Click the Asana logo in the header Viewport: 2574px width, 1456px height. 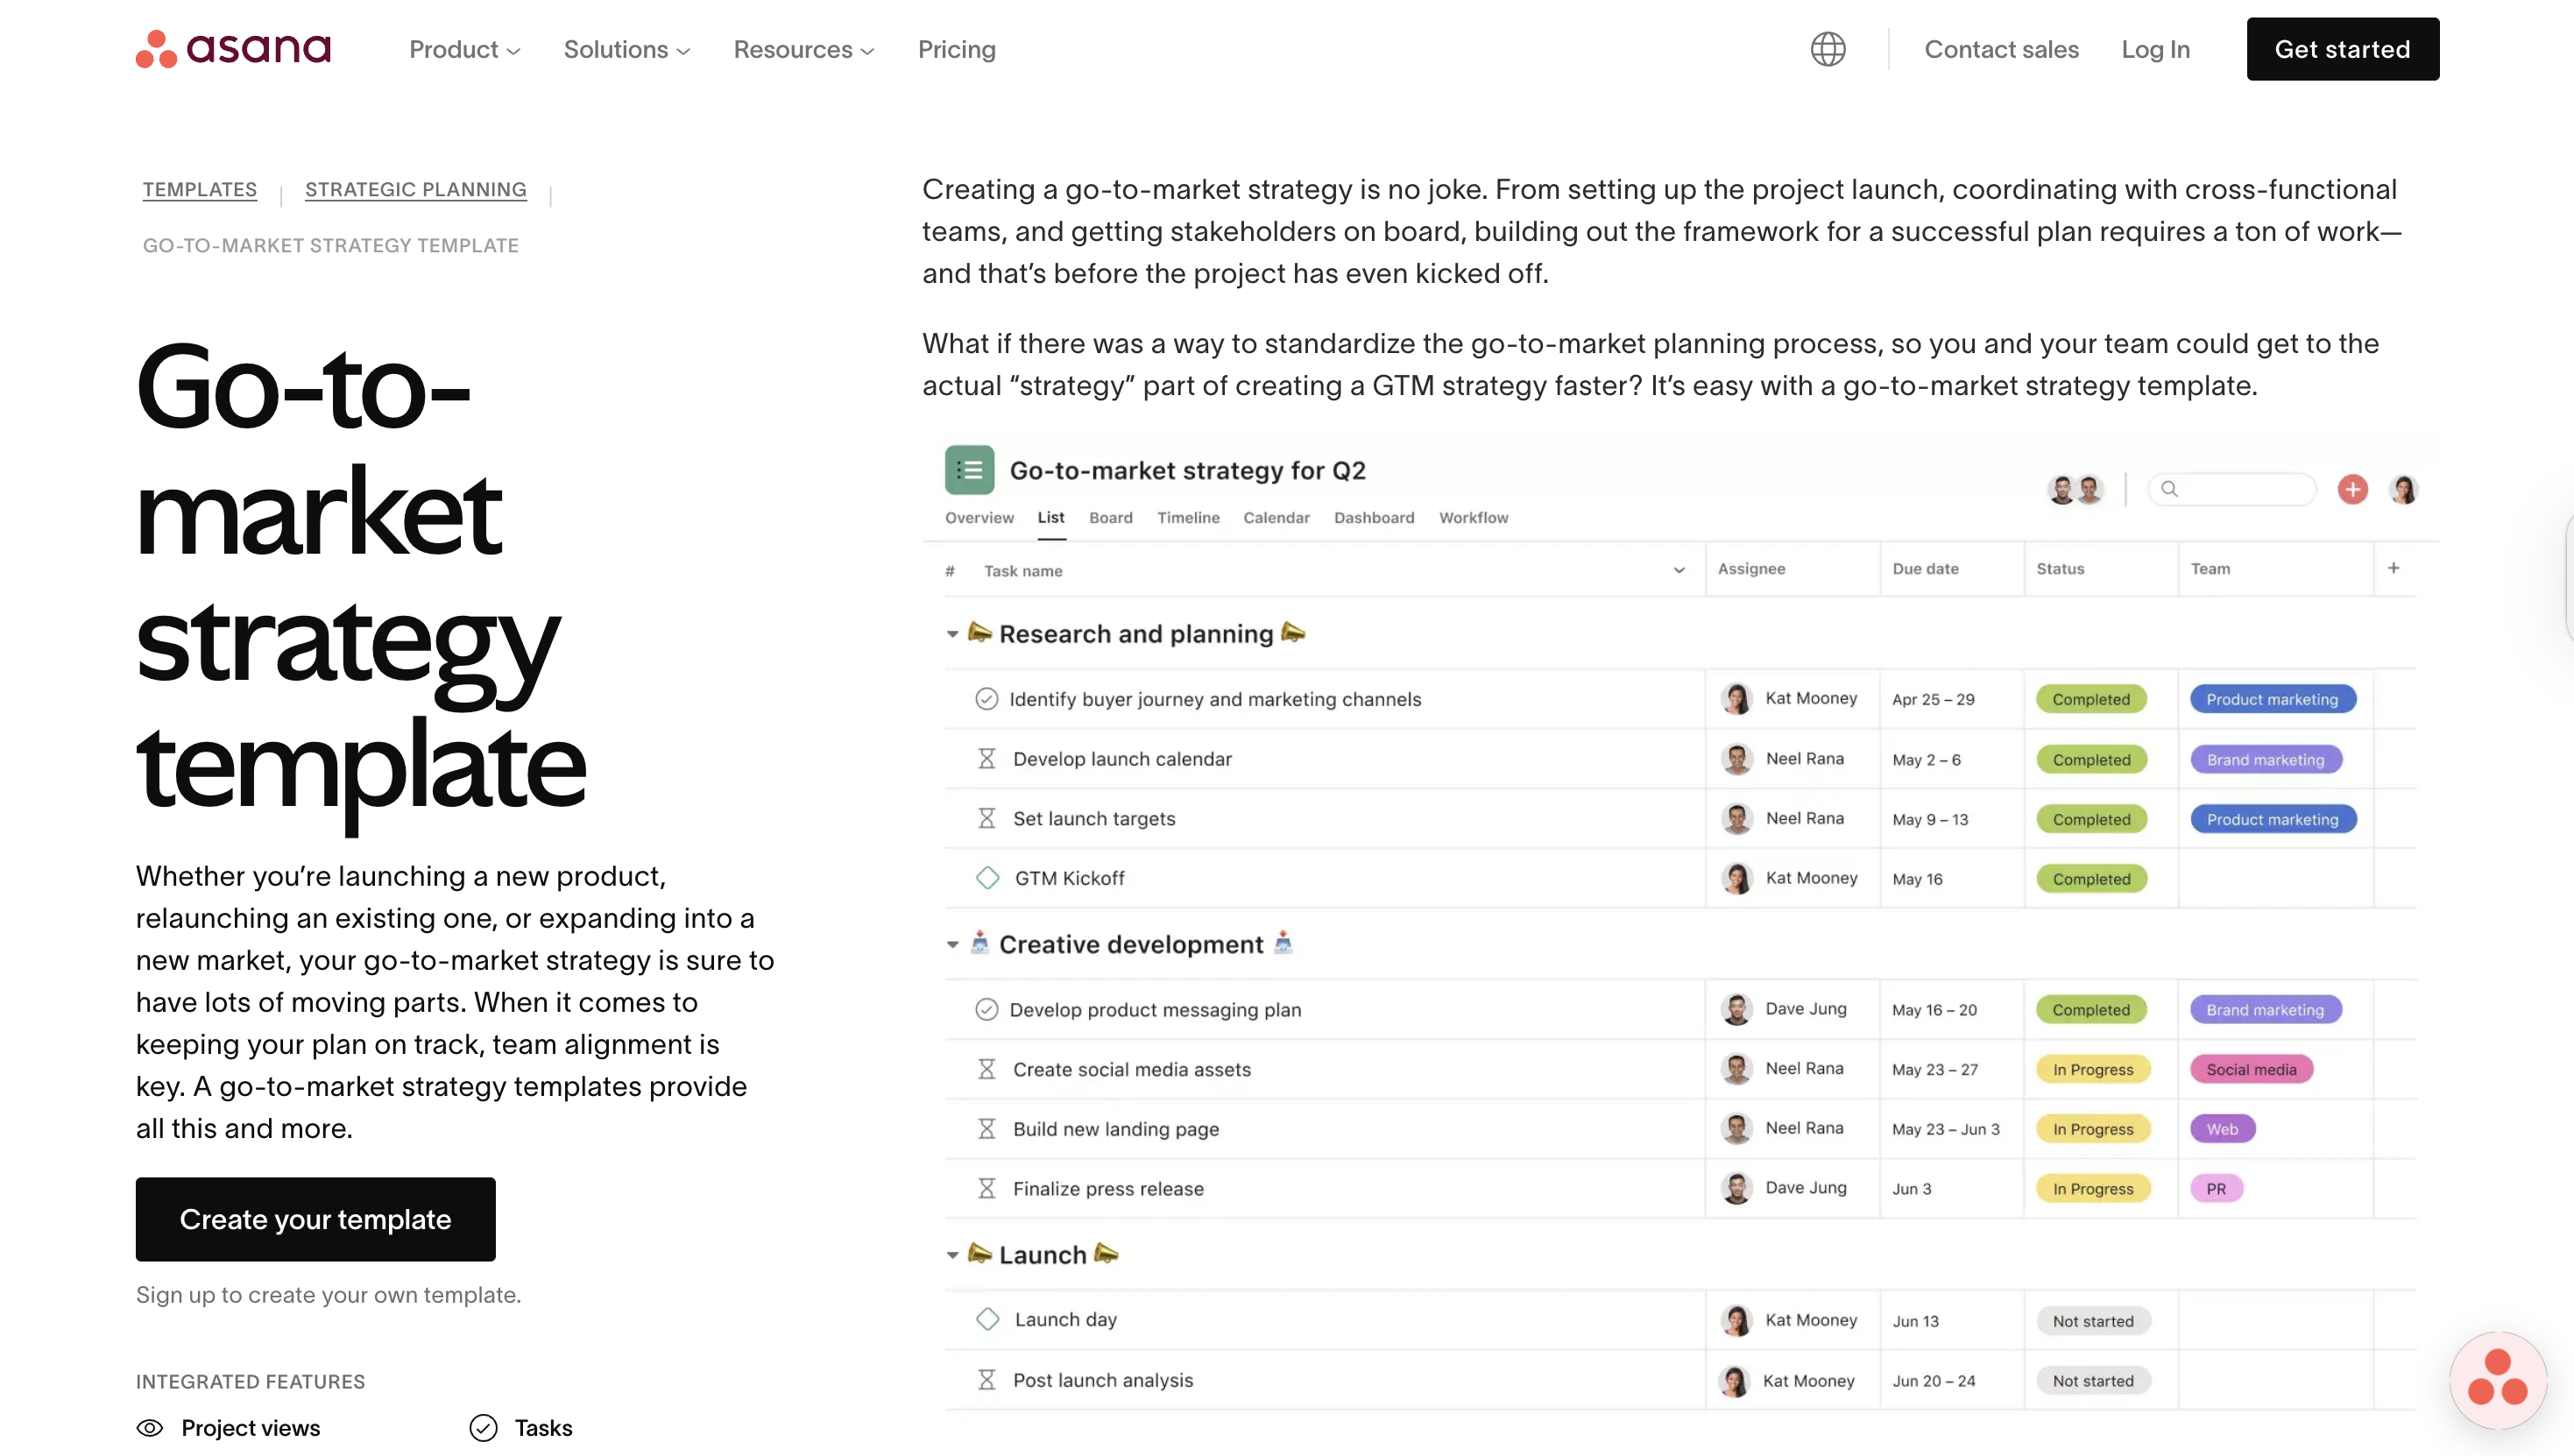[233, 49]
